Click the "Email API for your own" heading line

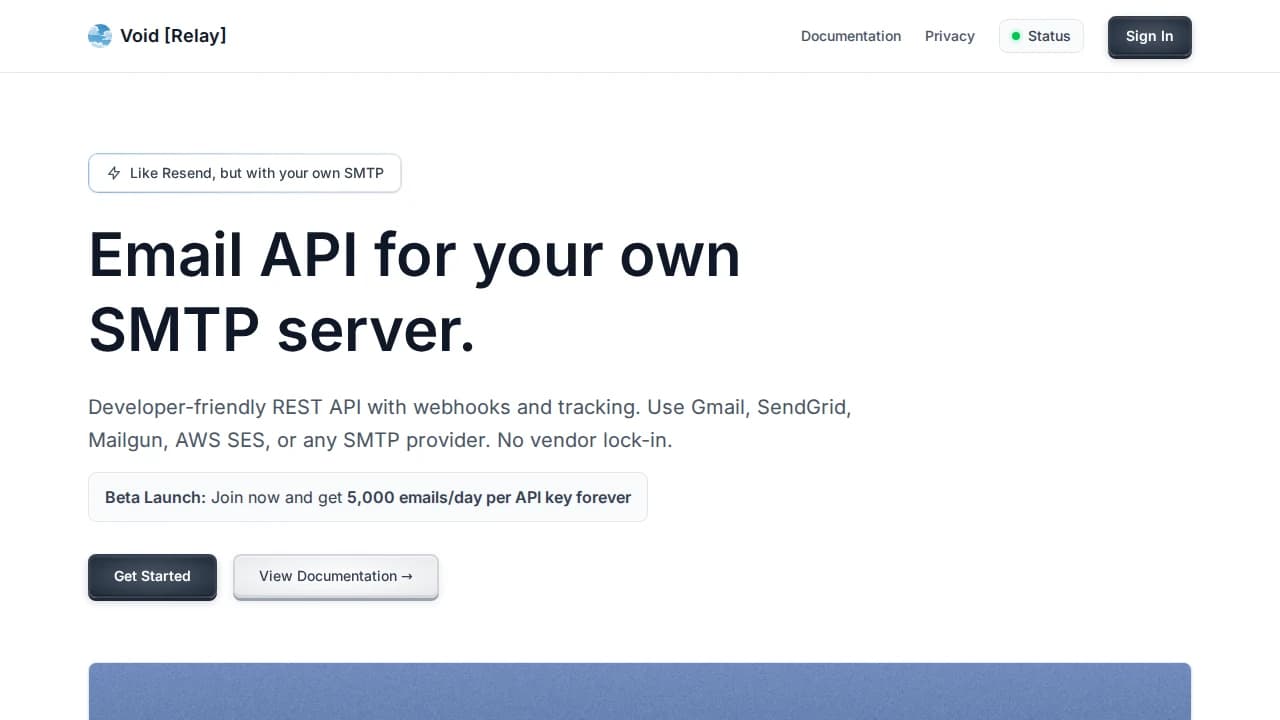point(414,254)
